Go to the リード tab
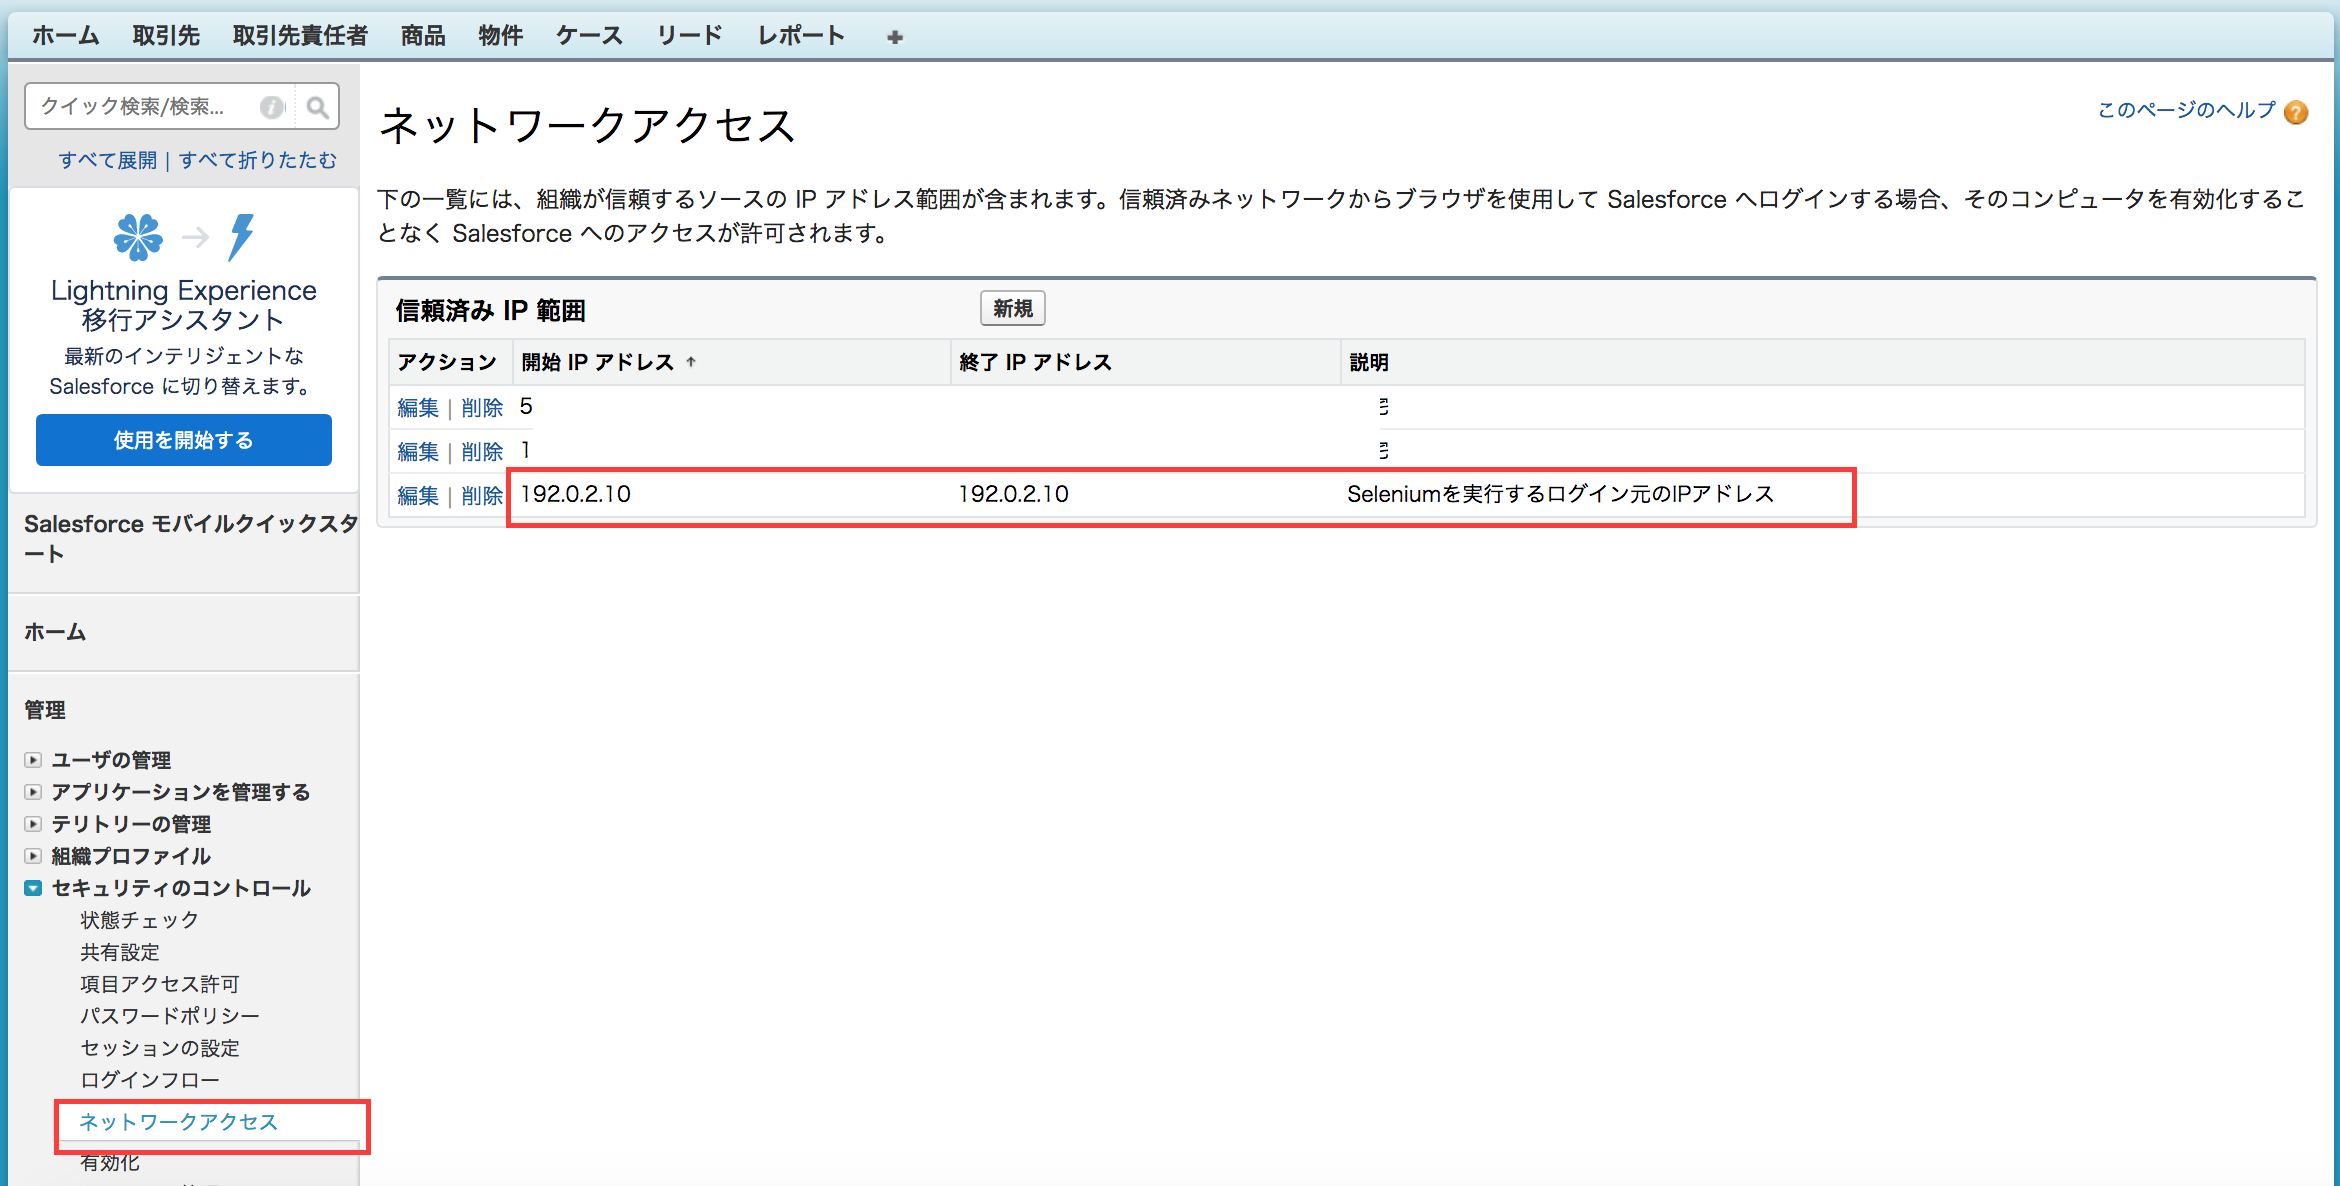This screenshot has height=1186, width=2340. [689, 36]
